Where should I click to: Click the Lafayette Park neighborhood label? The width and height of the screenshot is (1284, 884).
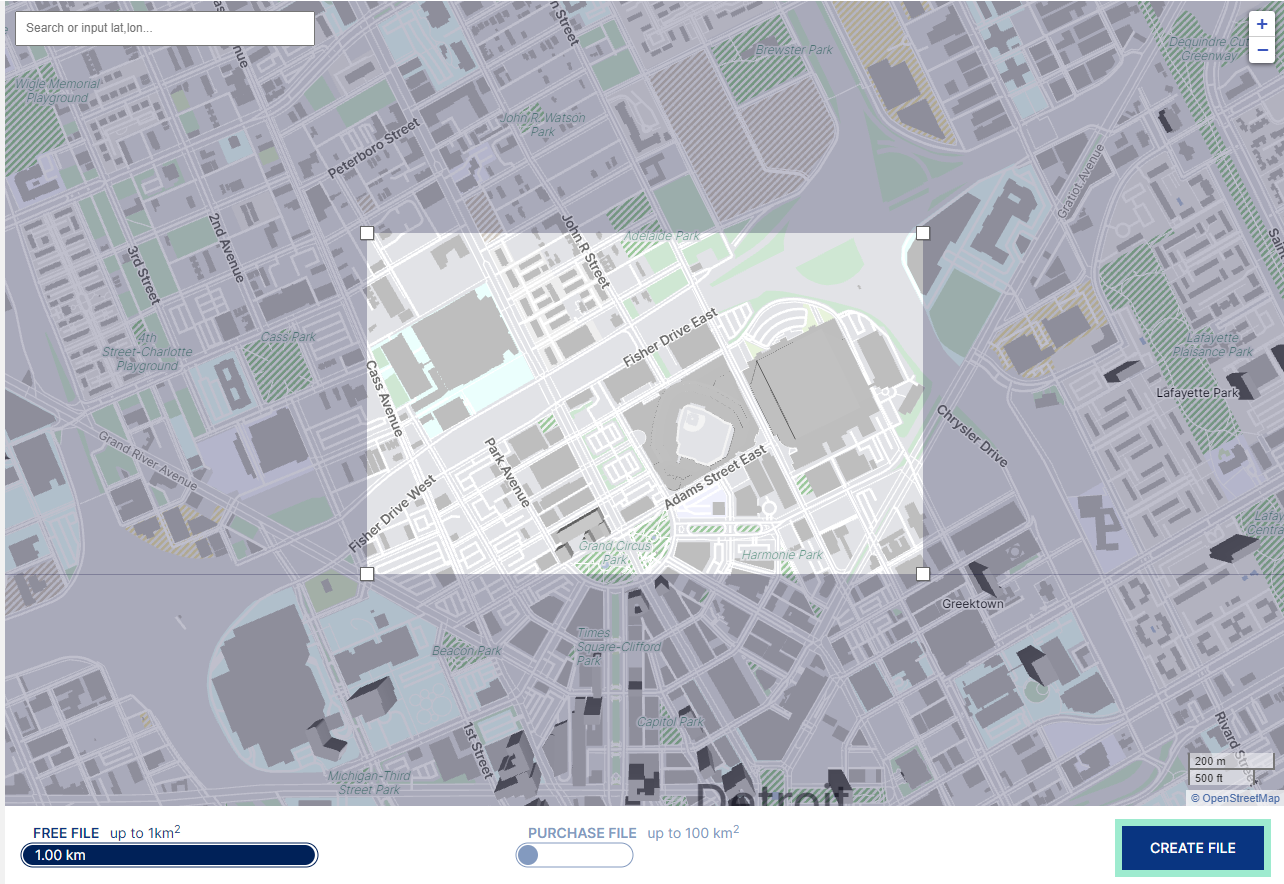click(1198, 393)
